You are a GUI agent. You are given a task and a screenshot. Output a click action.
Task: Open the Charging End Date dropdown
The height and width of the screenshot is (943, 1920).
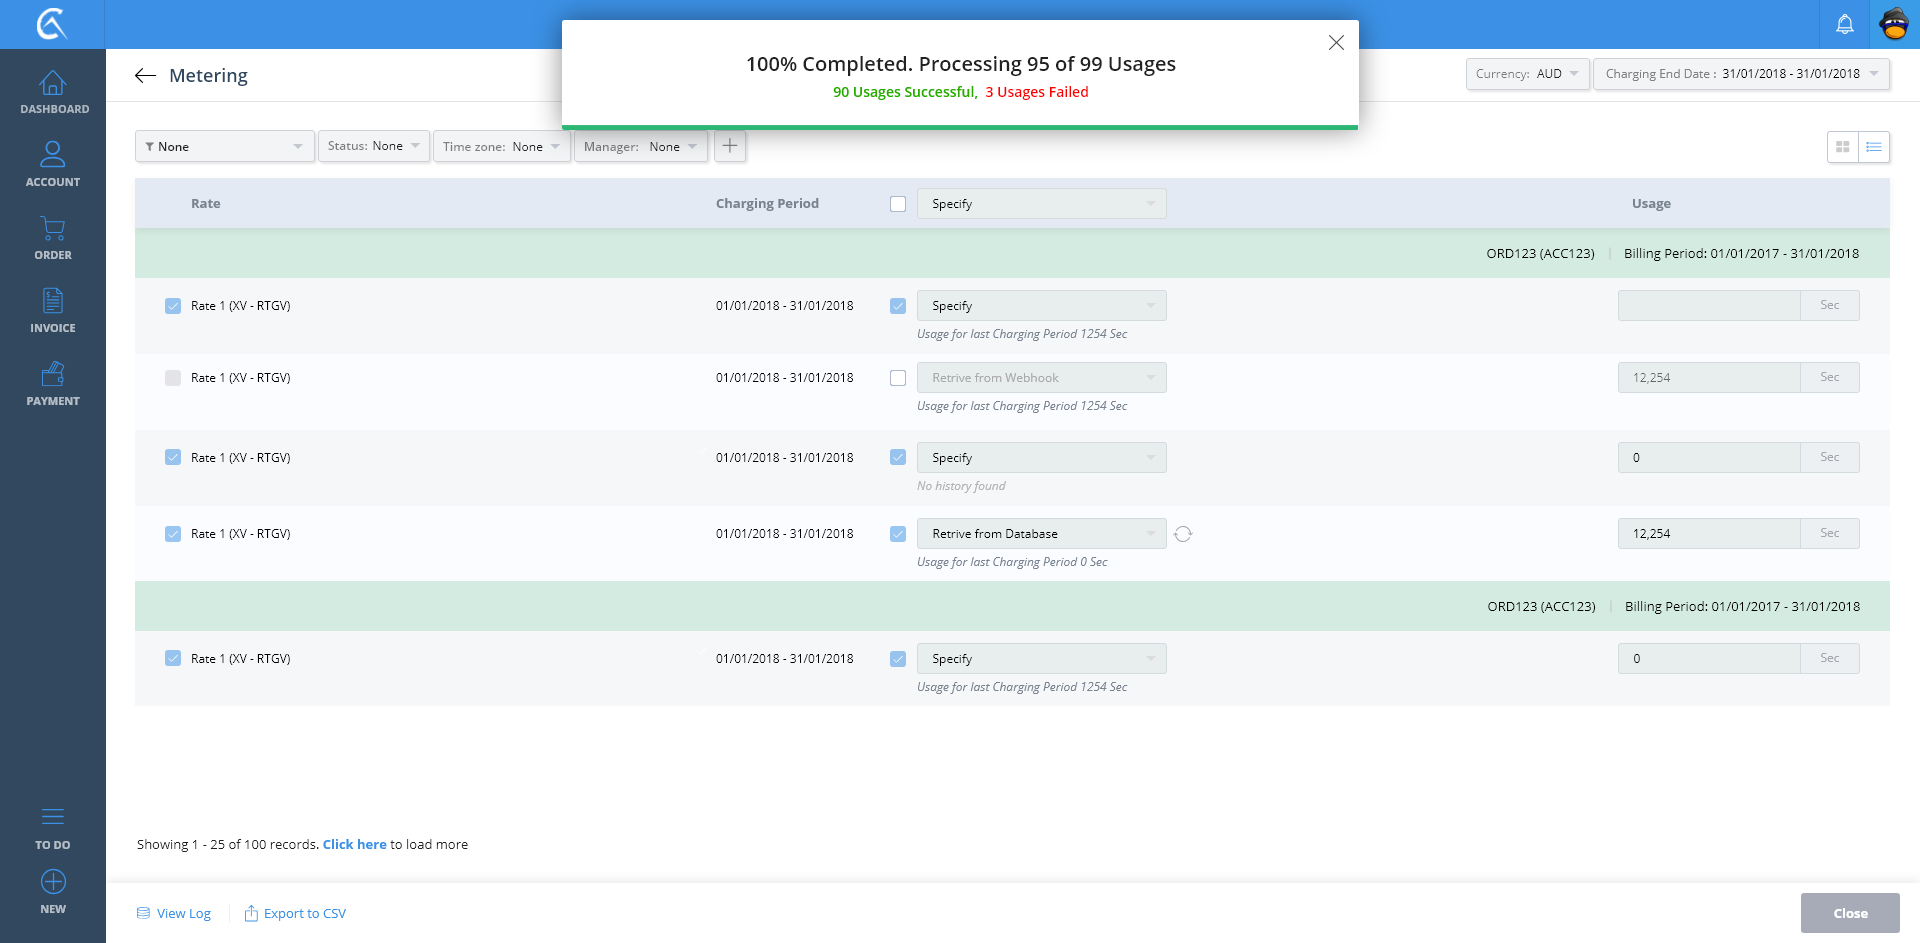click(x=1740, y=74)
